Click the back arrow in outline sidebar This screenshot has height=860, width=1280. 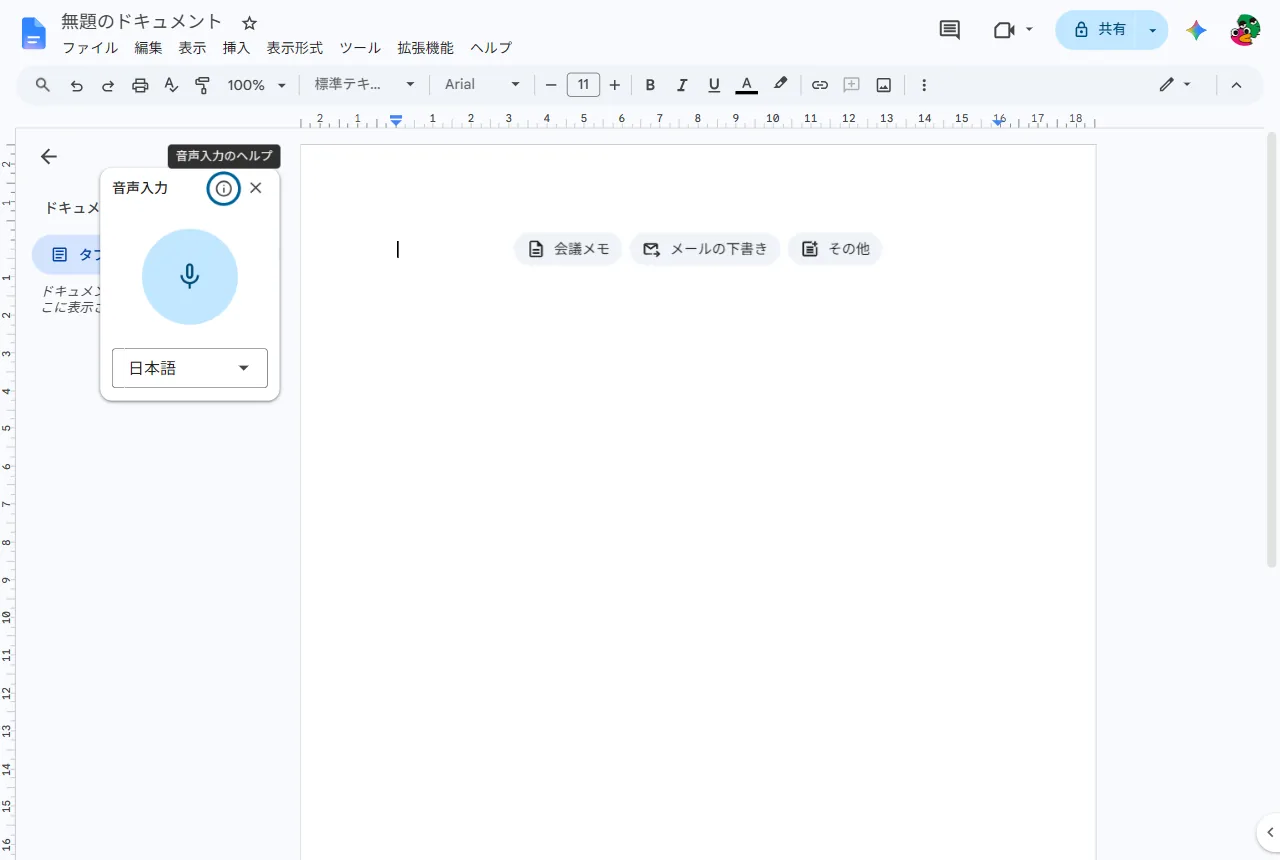tap(49, 156)
